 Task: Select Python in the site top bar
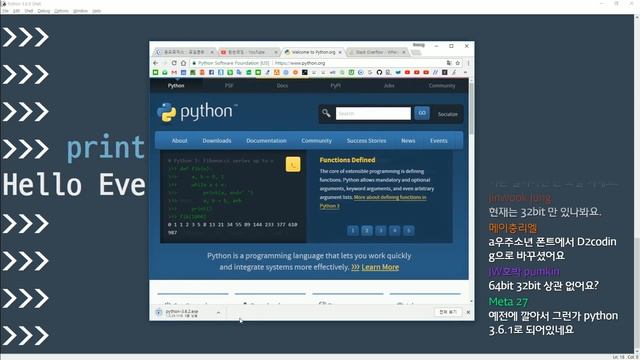click(176, 85)
